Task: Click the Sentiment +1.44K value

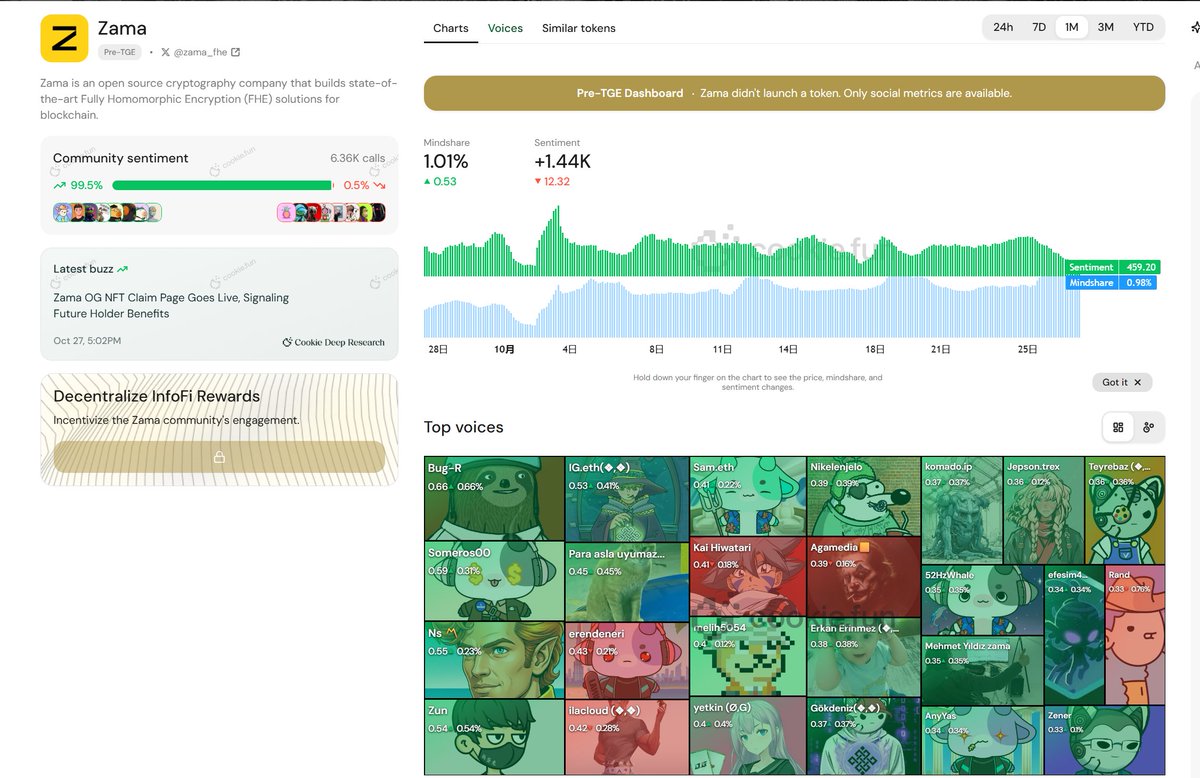Action: pos(562,161)
